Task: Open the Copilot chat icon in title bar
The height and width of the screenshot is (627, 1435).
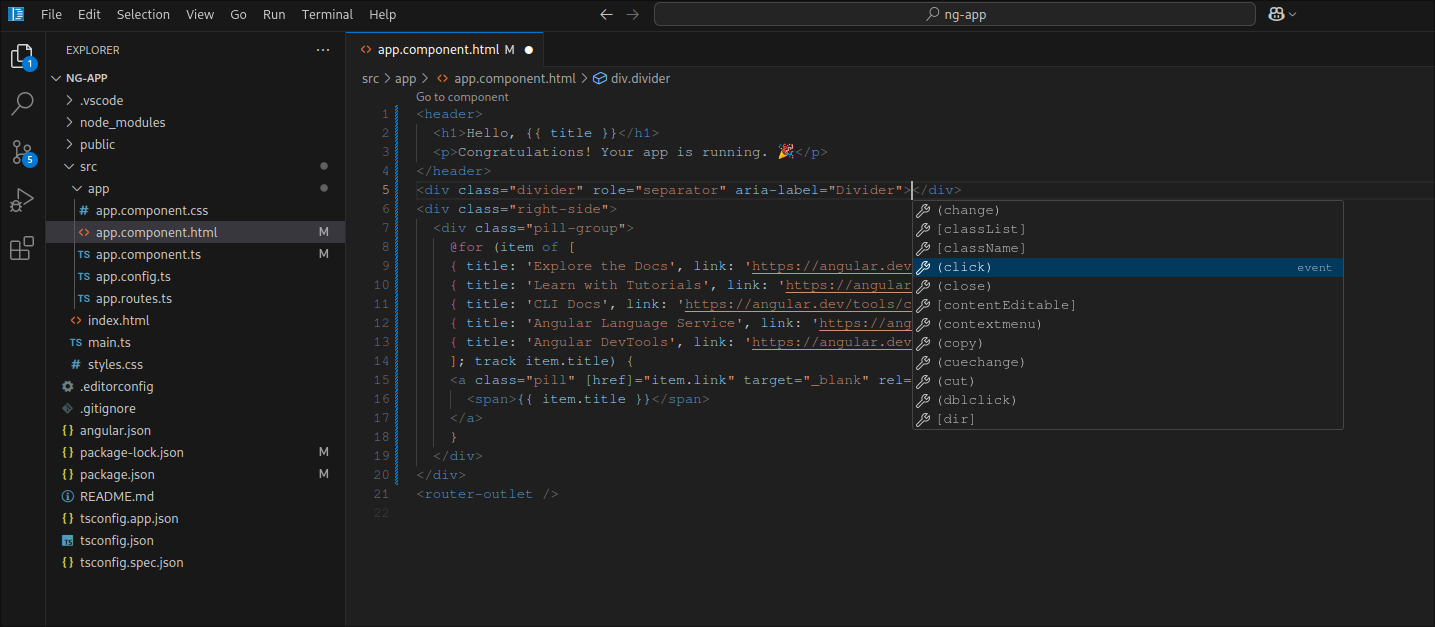Action: 1276,14
